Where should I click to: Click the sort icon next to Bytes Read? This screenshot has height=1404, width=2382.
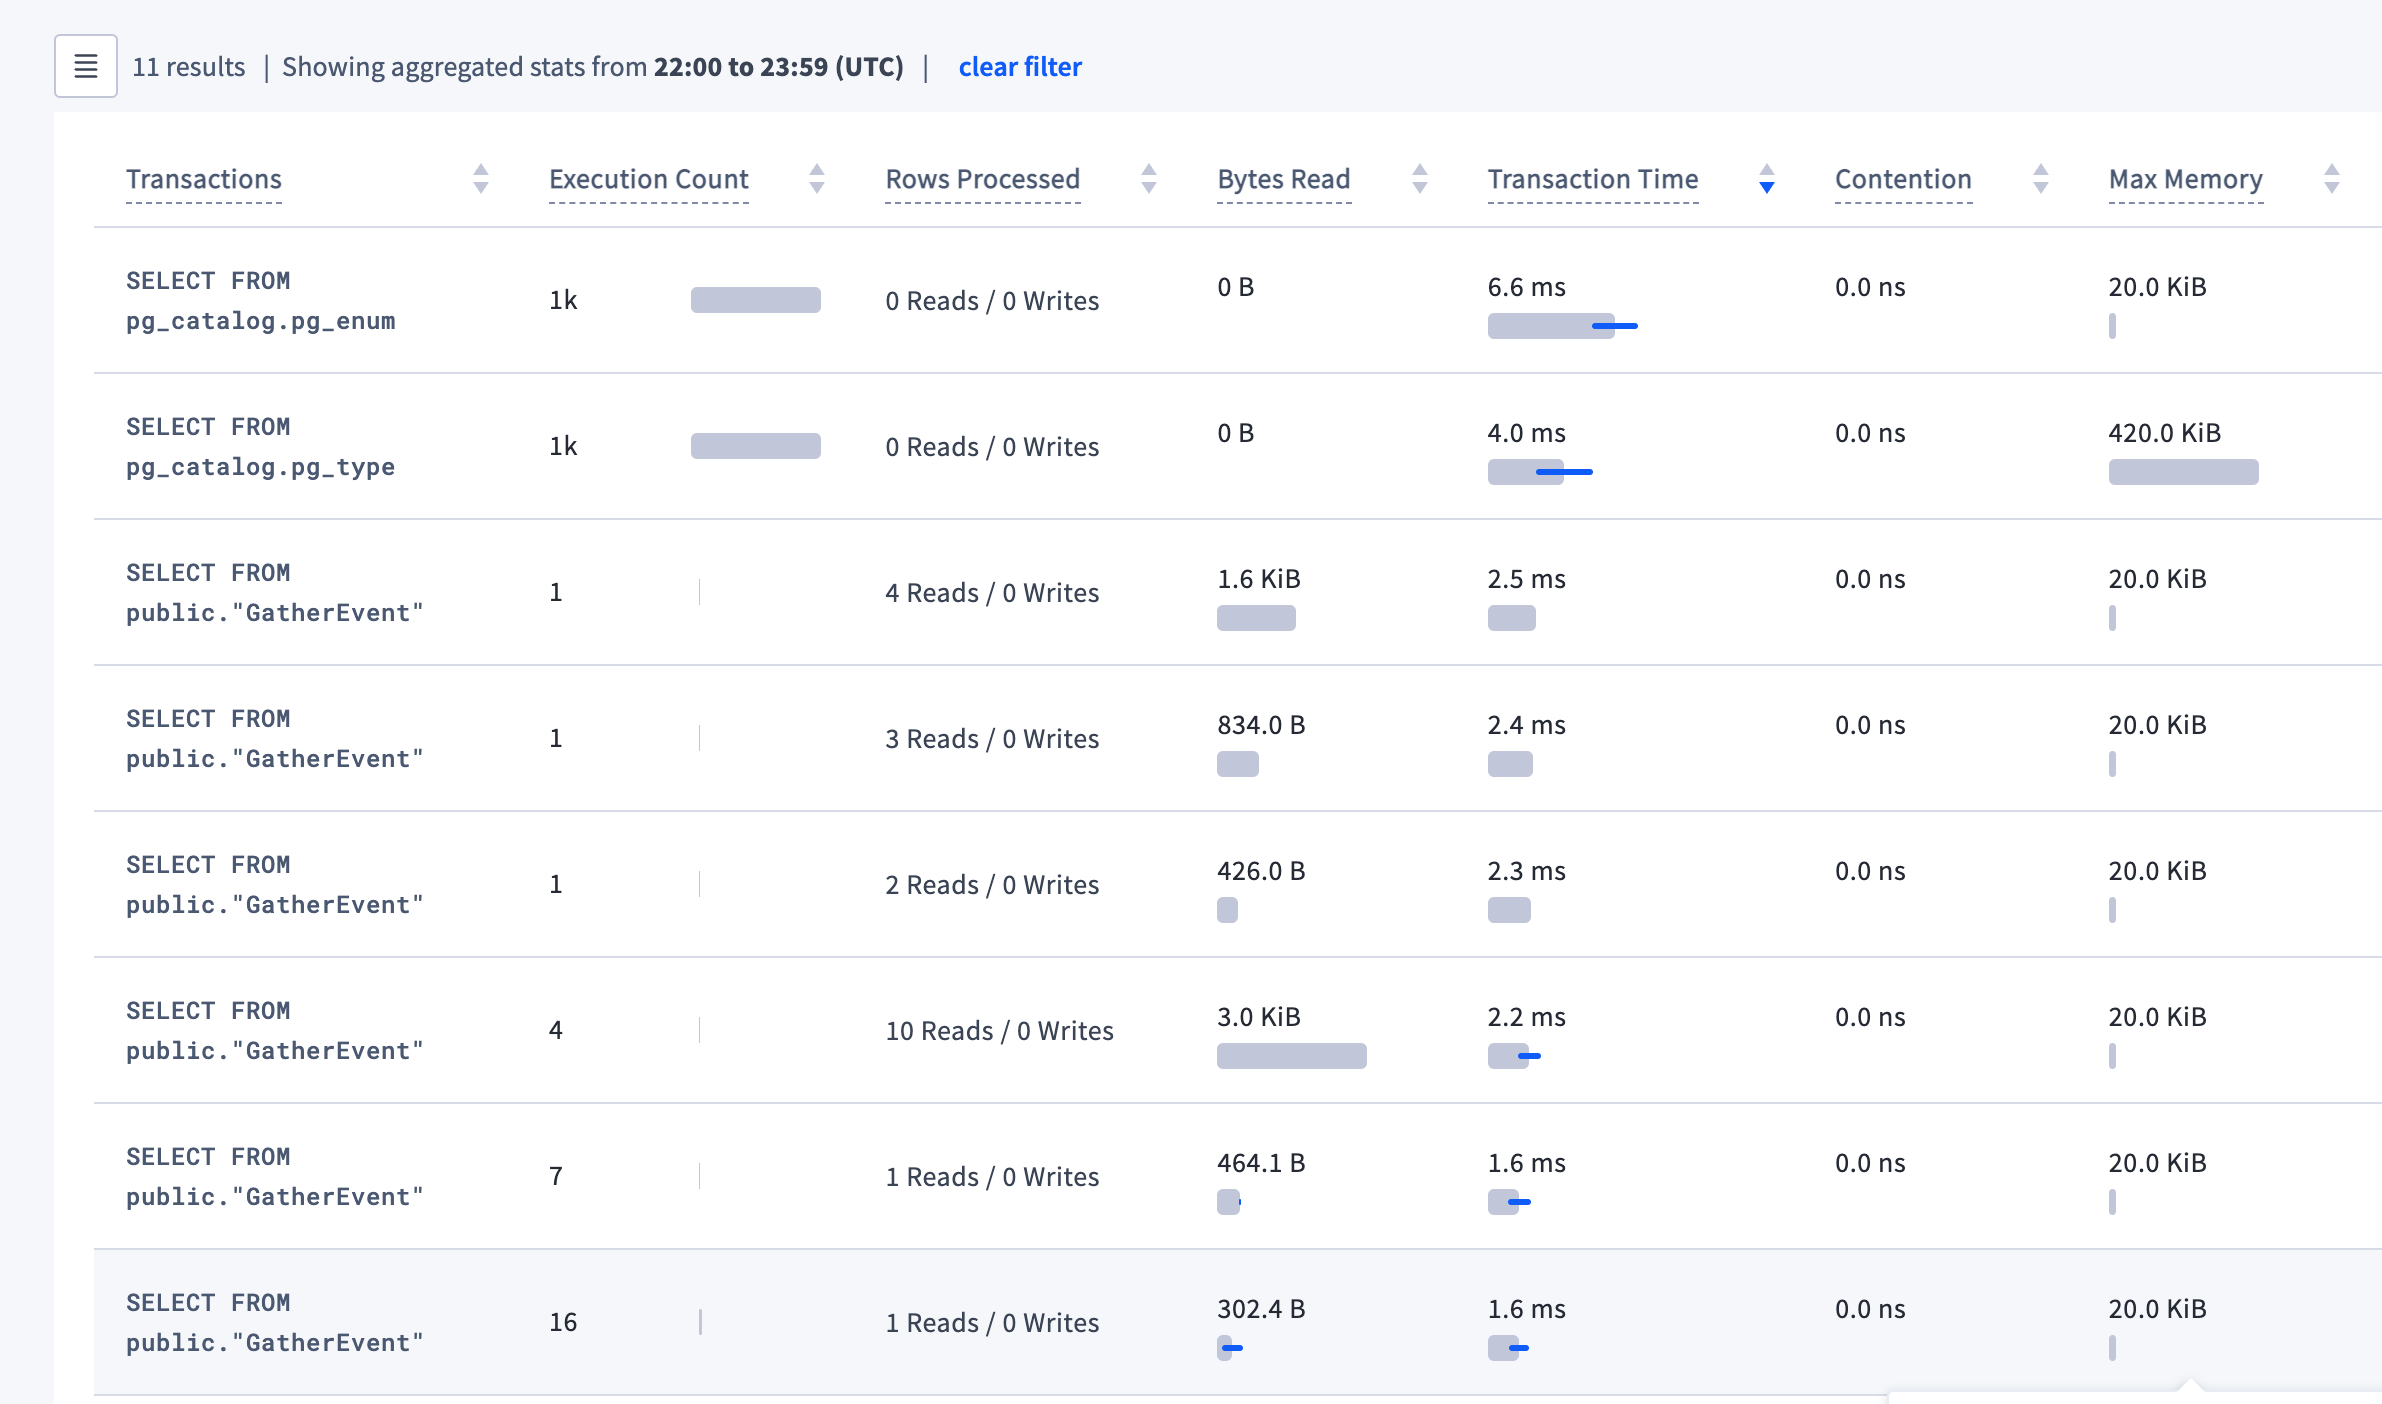coord(1420,179)
